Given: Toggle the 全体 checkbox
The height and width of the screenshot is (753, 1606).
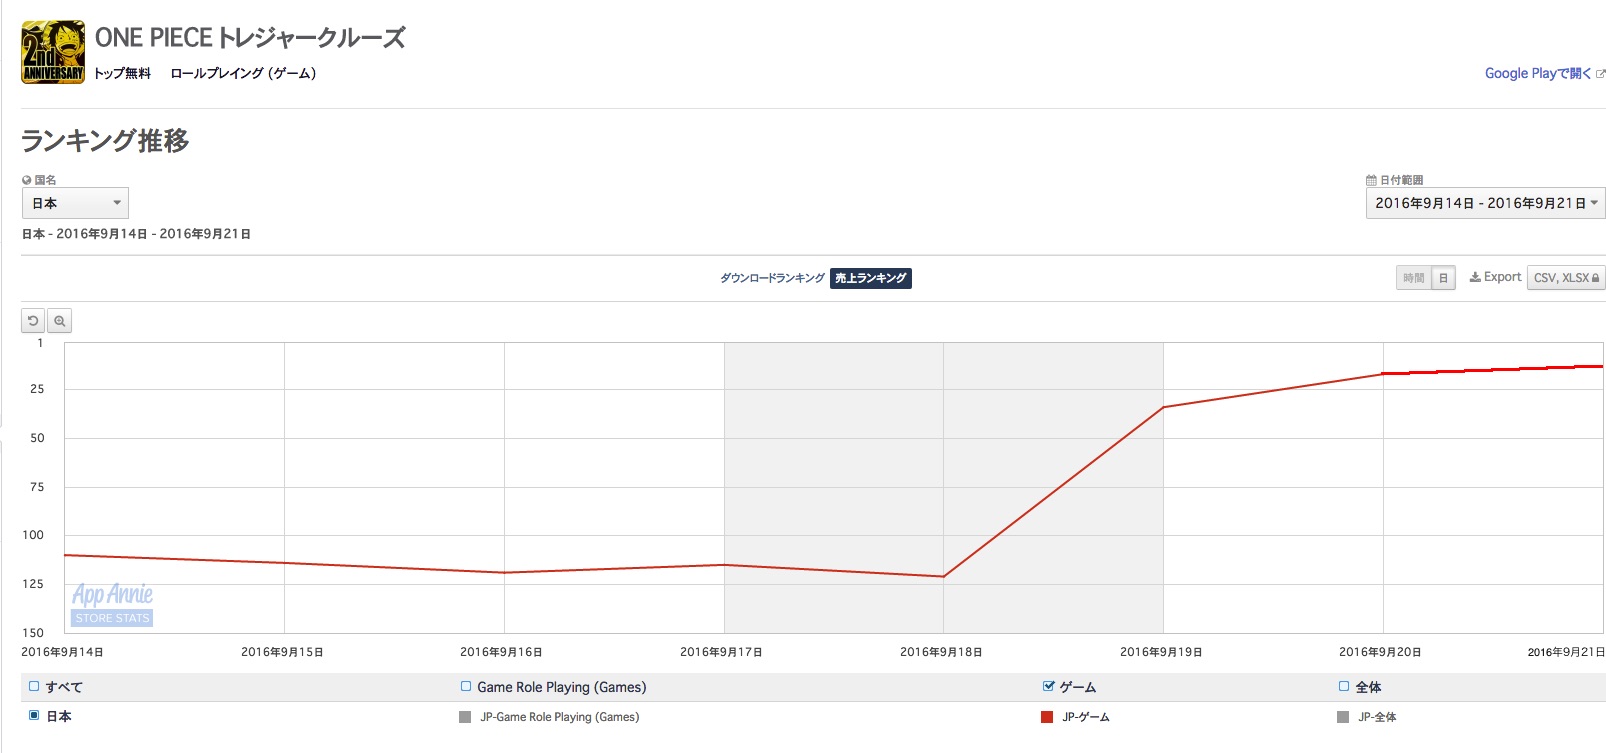Looking at the screenshot, I should tap(1344, 686).
